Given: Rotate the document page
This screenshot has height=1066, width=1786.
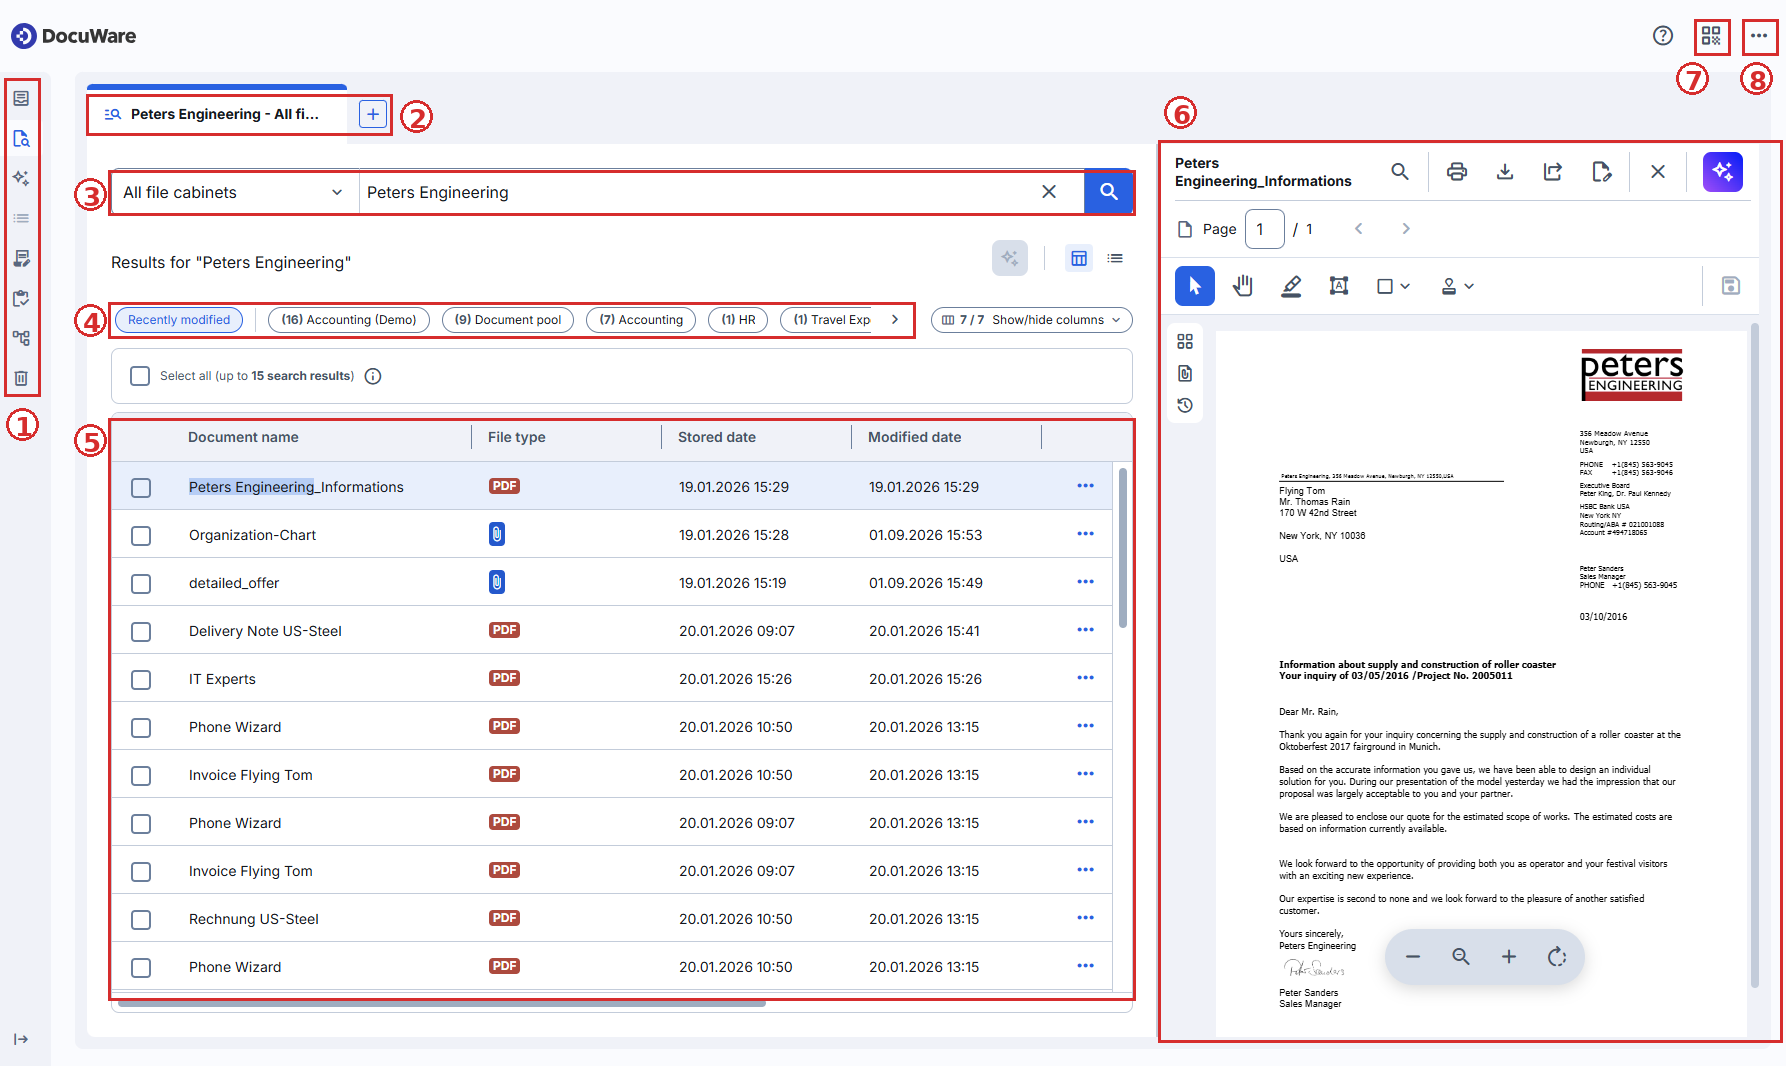Looking at the screenshot, I should [x=1557, y=957].
